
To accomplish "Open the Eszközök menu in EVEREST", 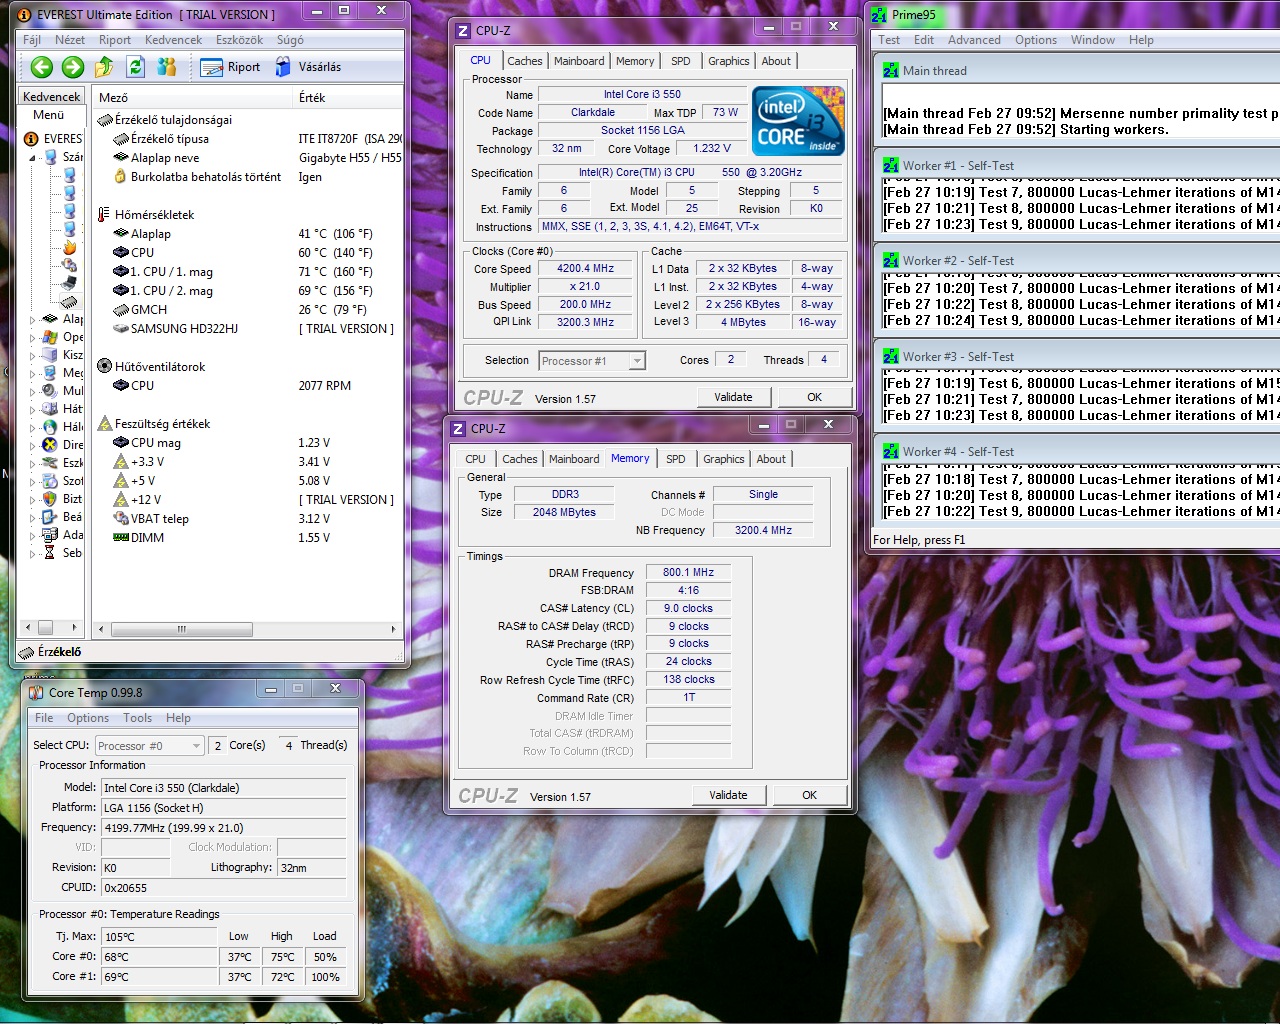I will click(240, 40).
